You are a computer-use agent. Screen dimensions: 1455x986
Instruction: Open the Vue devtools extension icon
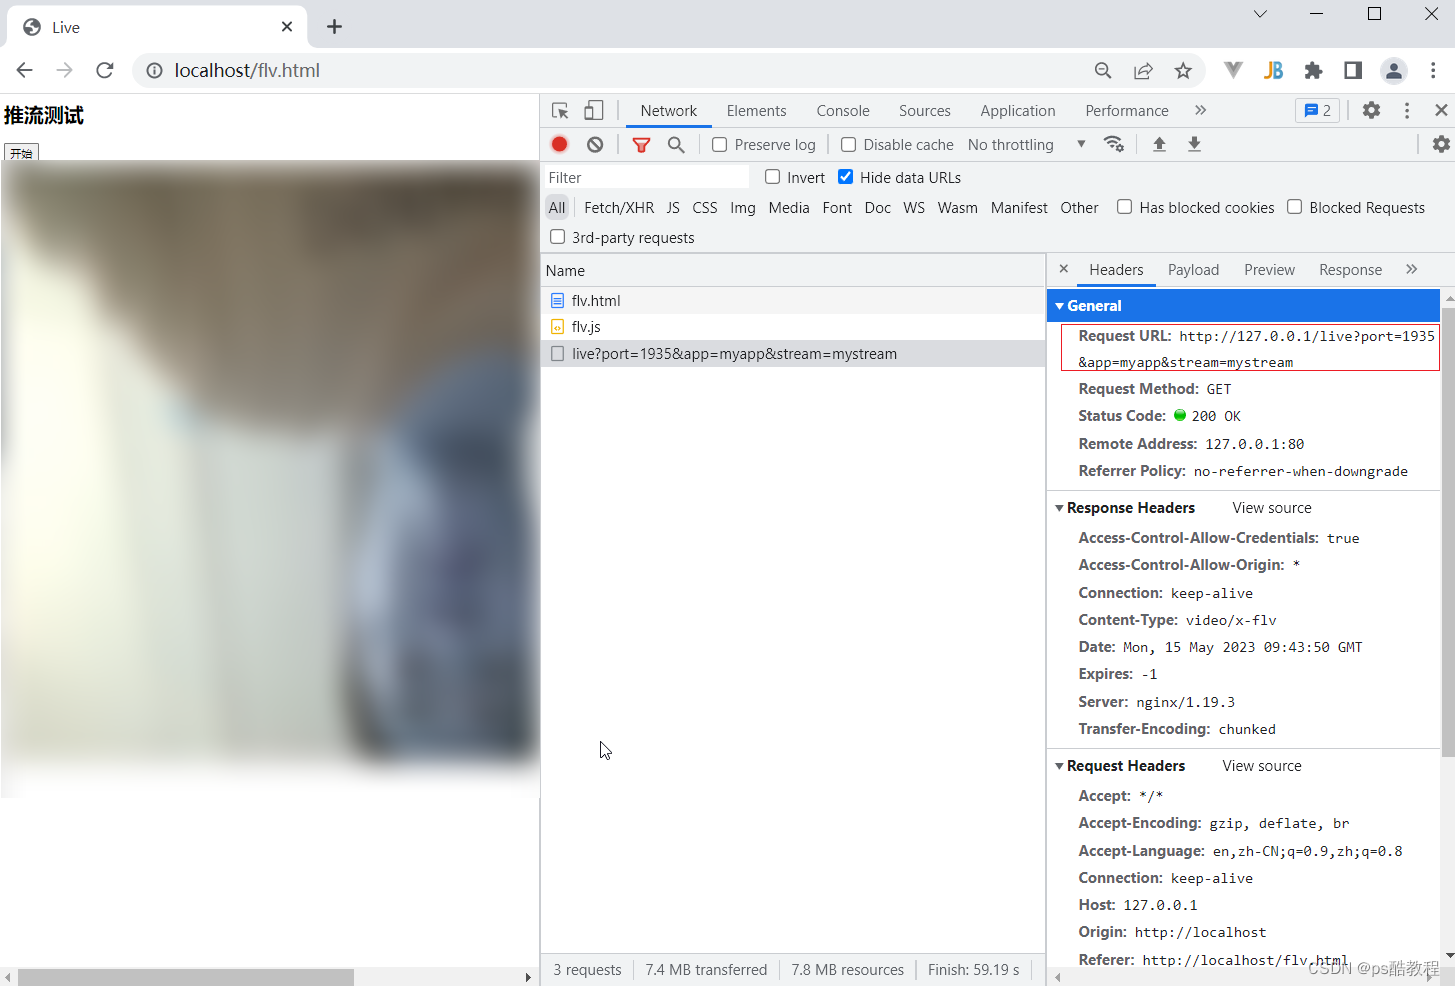[x=1233, y=70]
